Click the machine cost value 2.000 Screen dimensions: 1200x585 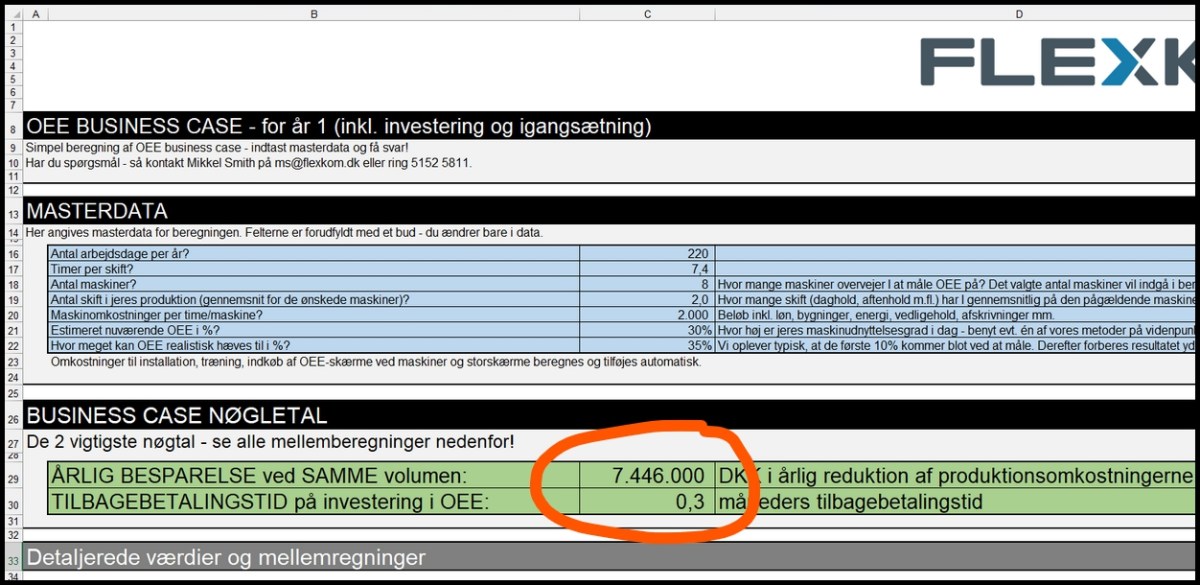(647, 315)
